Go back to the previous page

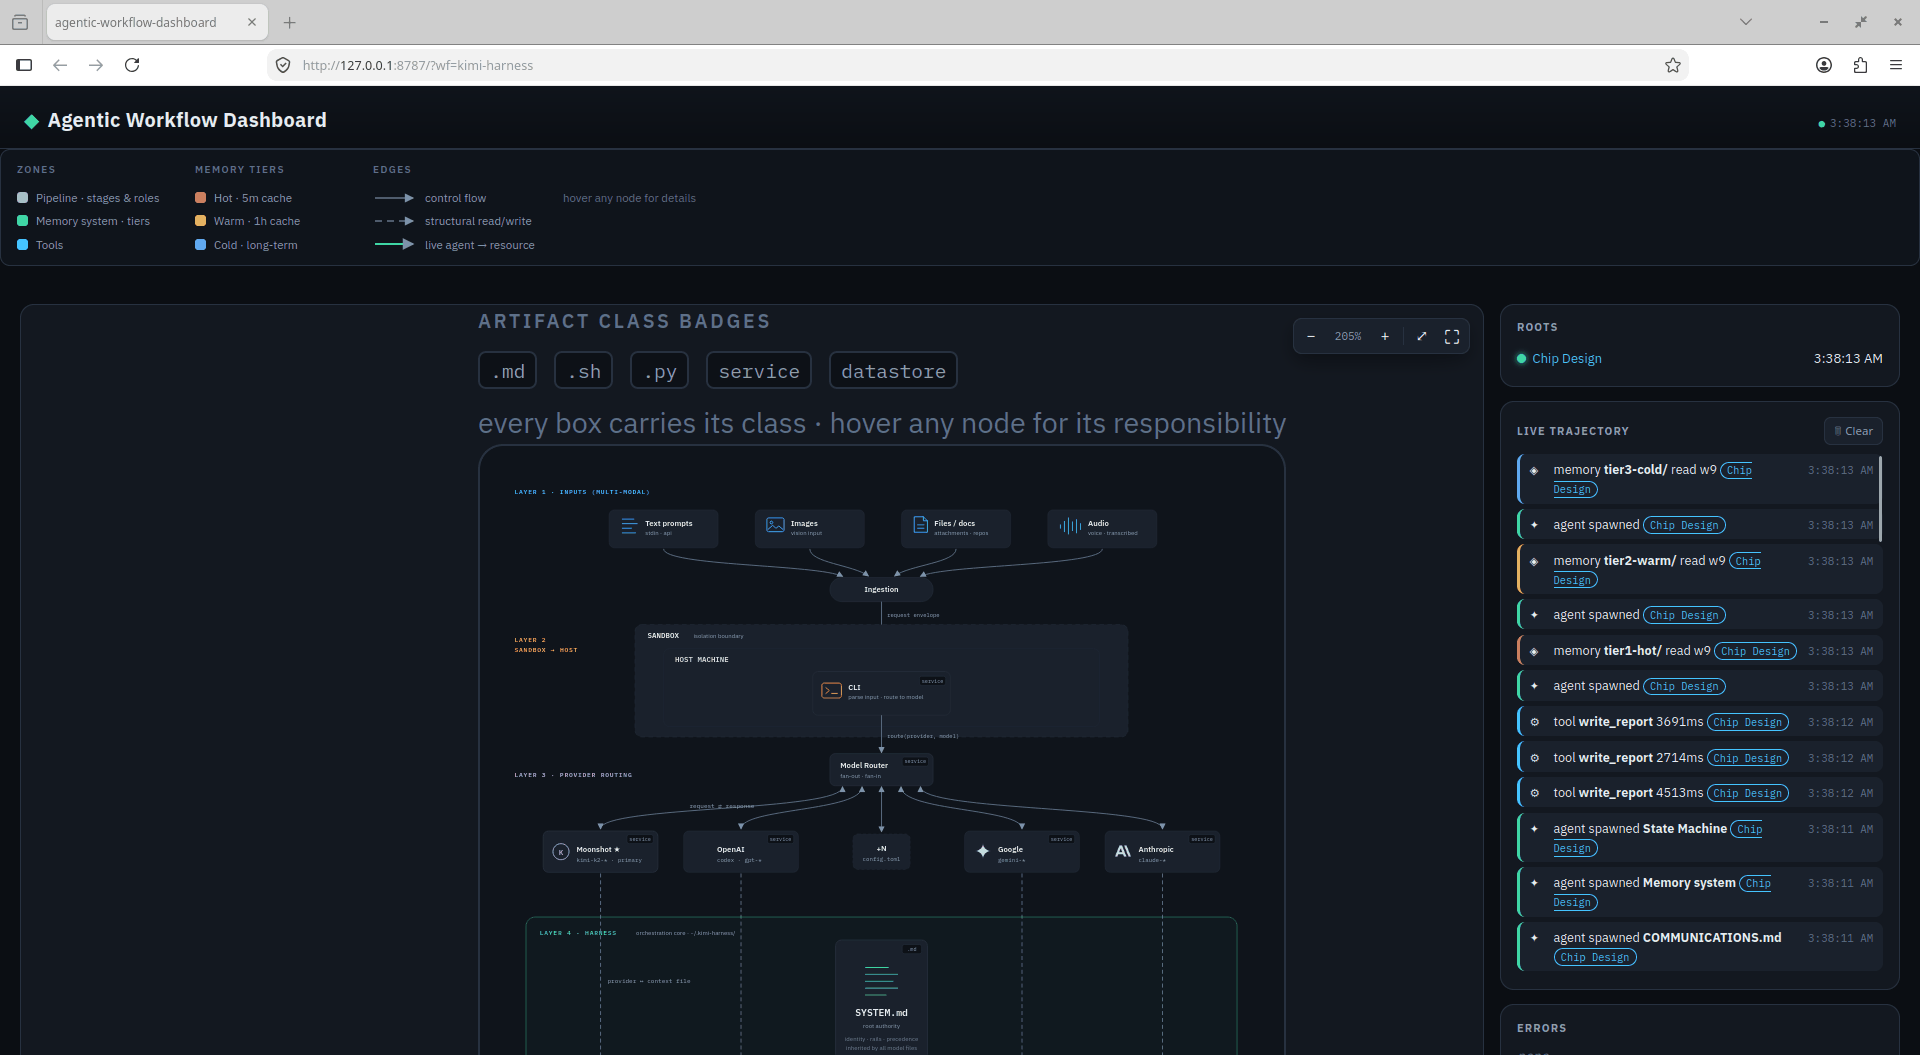point(60,65)
